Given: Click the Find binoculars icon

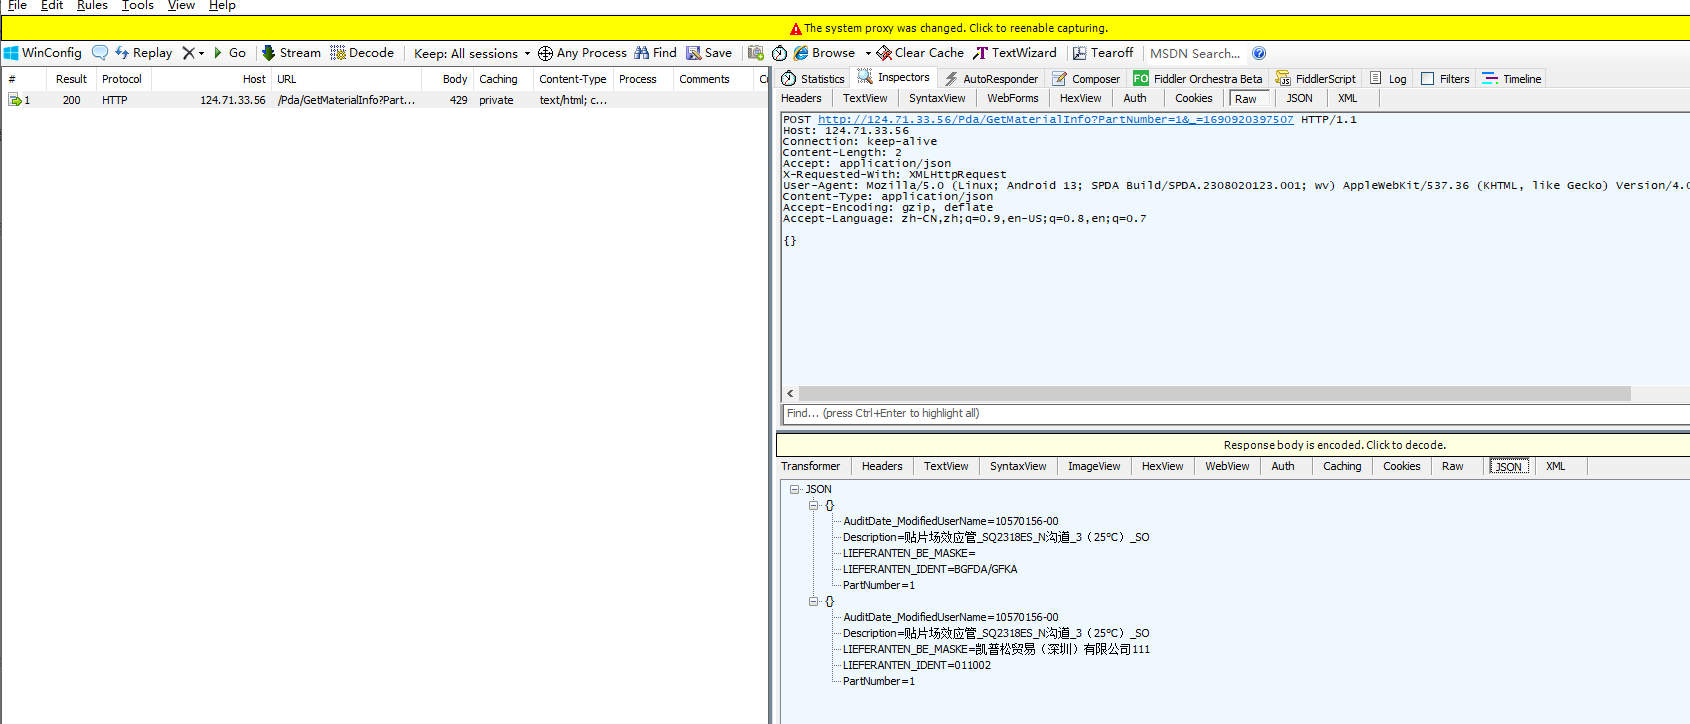Looking at the screenshot, I should pyautogui.click(x=641, y=53).
